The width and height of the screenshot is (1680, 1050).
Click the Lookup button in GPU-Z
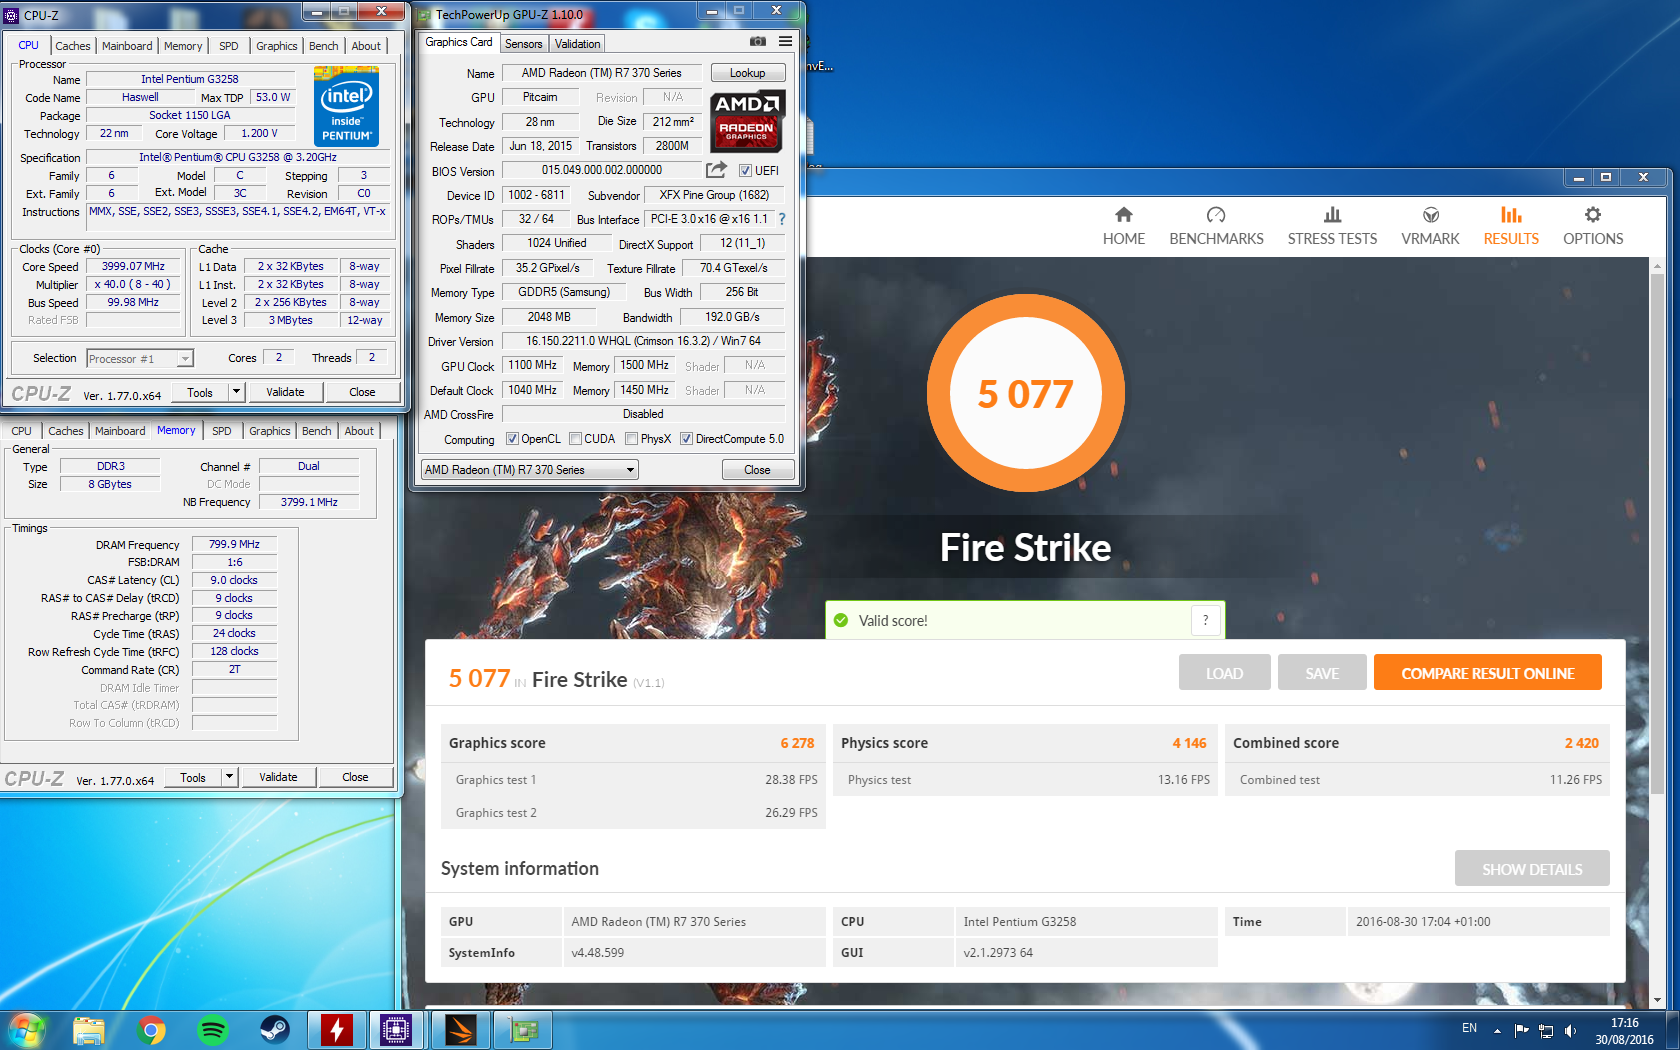click(x=748, y=73)
